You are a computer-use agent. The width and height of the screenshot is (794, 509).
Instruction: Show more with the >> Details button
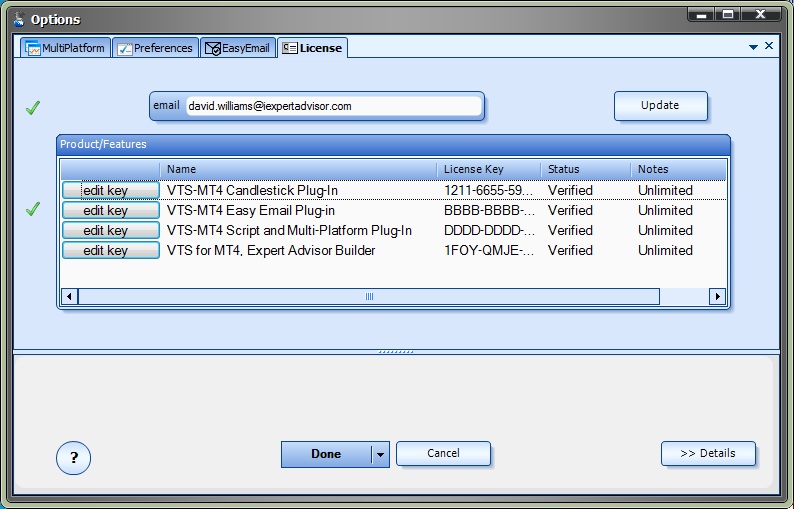pyautogui.click(x=708, y=453)
